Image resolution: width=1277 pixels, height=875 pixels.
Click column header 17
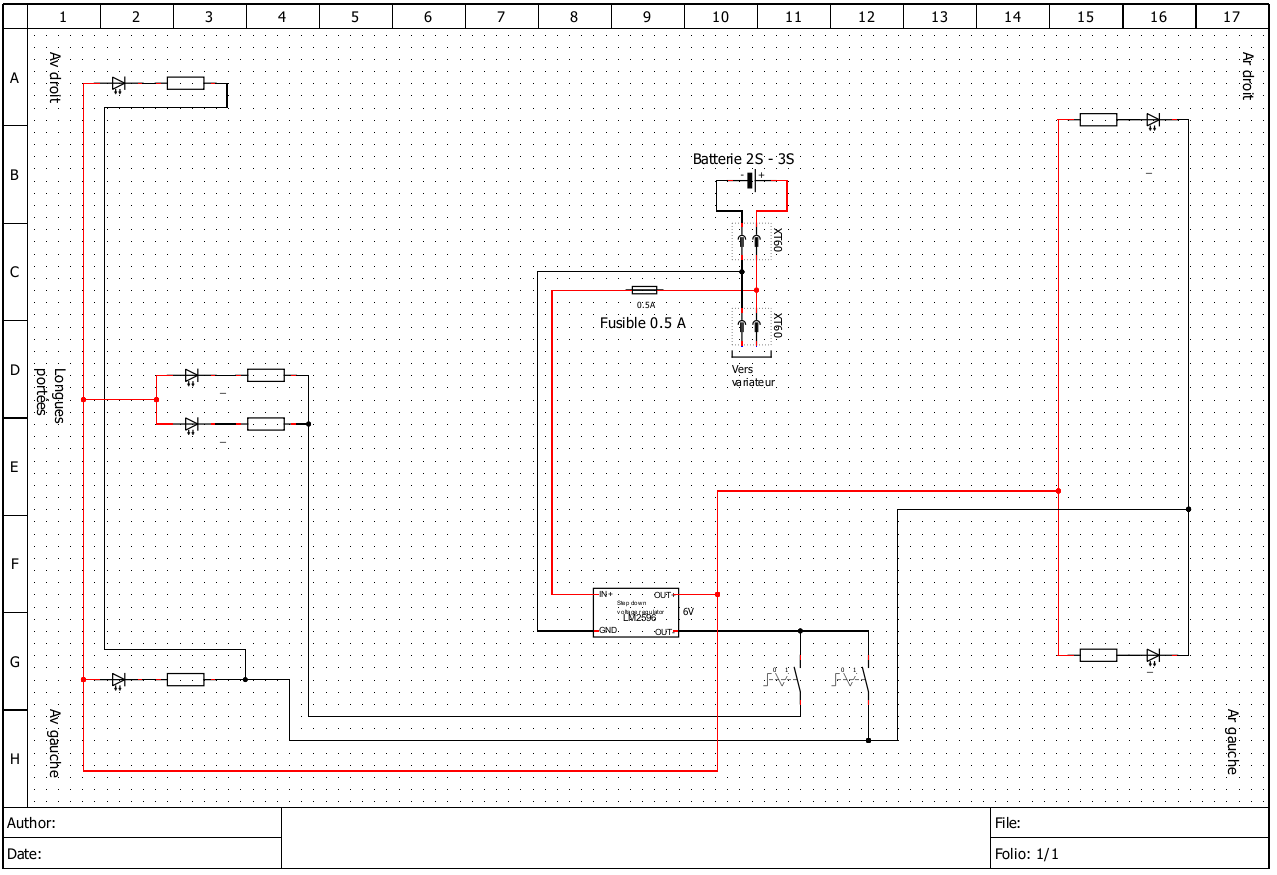coord(1233,16)
